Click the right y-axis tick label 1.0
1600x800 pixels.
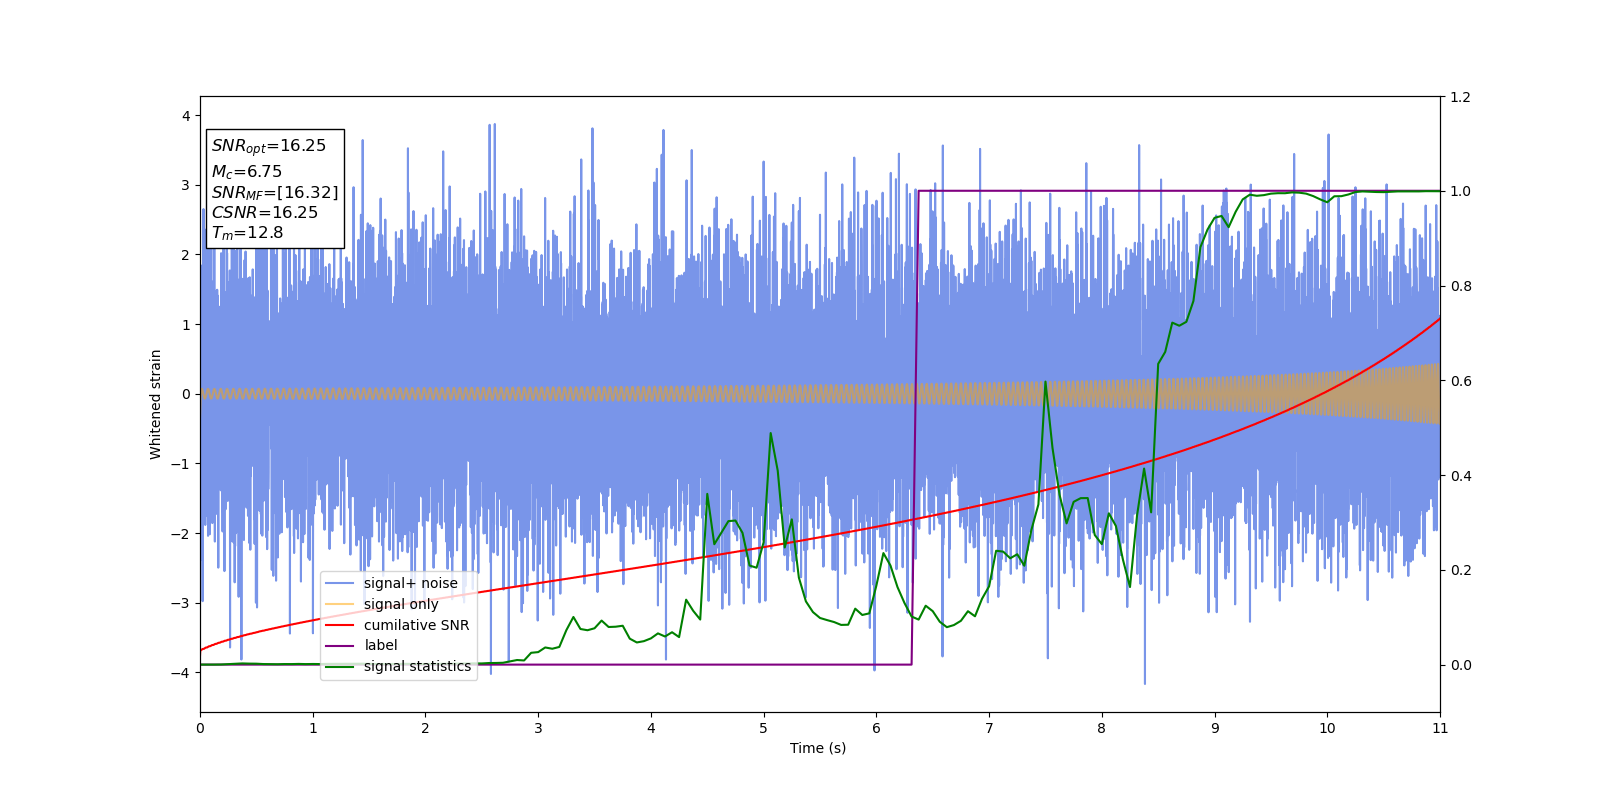click(1461, 192)
